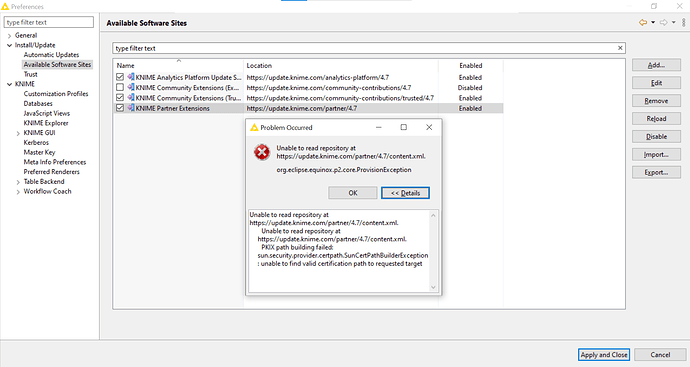Select the community-contributions/trusted/4.7 location cell
The height and width of the screenshot is (367, 690).
[340, 98]
